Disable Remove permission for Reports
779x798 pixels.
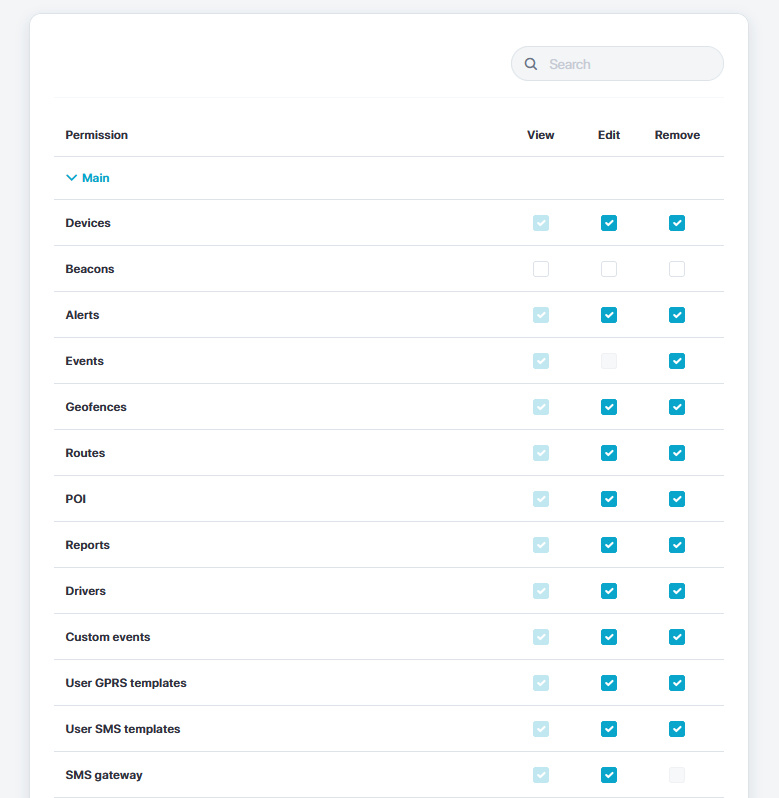coord(677,545)
